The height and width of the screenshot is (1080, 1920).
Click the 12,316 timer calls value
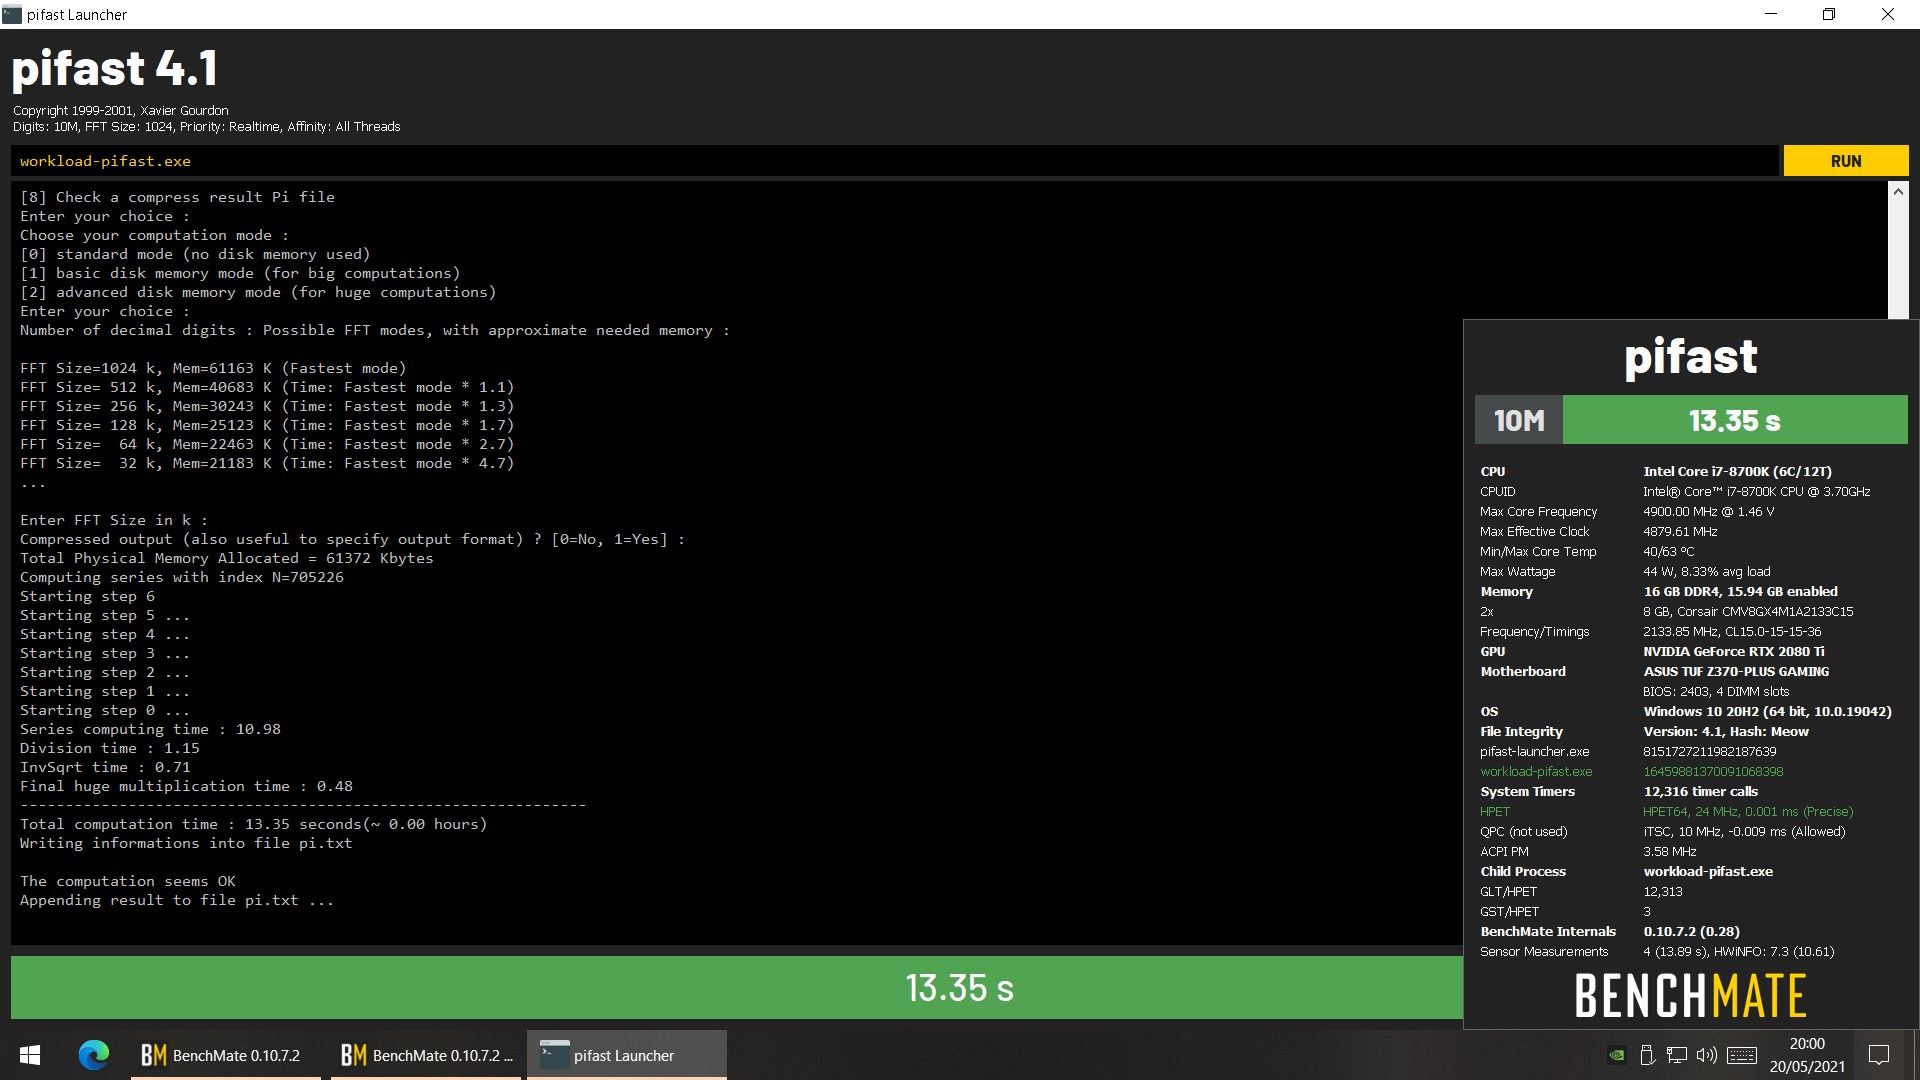(1700, 791)
